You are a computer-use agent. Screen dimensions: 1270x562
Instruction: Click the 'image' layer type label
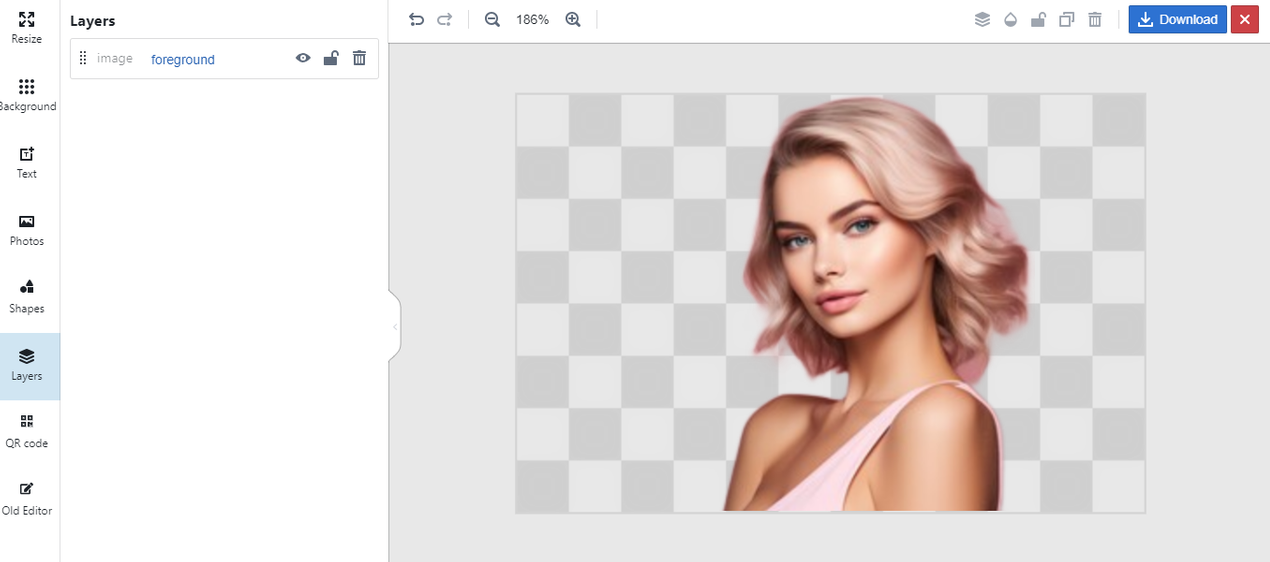coord(115,58)
